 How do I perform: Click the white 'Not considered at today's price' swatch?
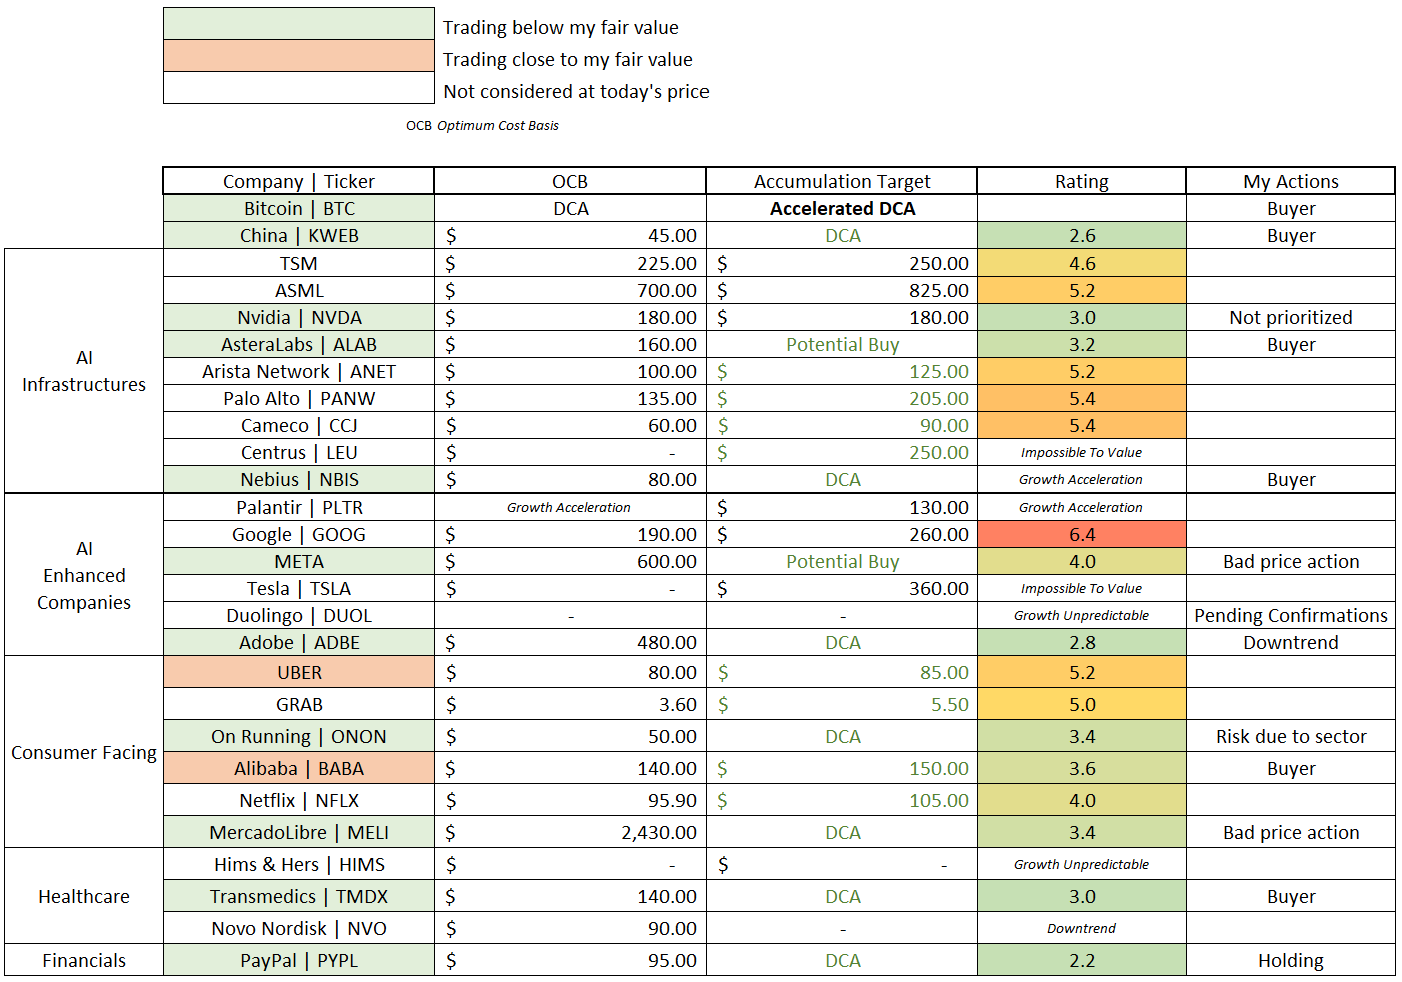point(299,88)
